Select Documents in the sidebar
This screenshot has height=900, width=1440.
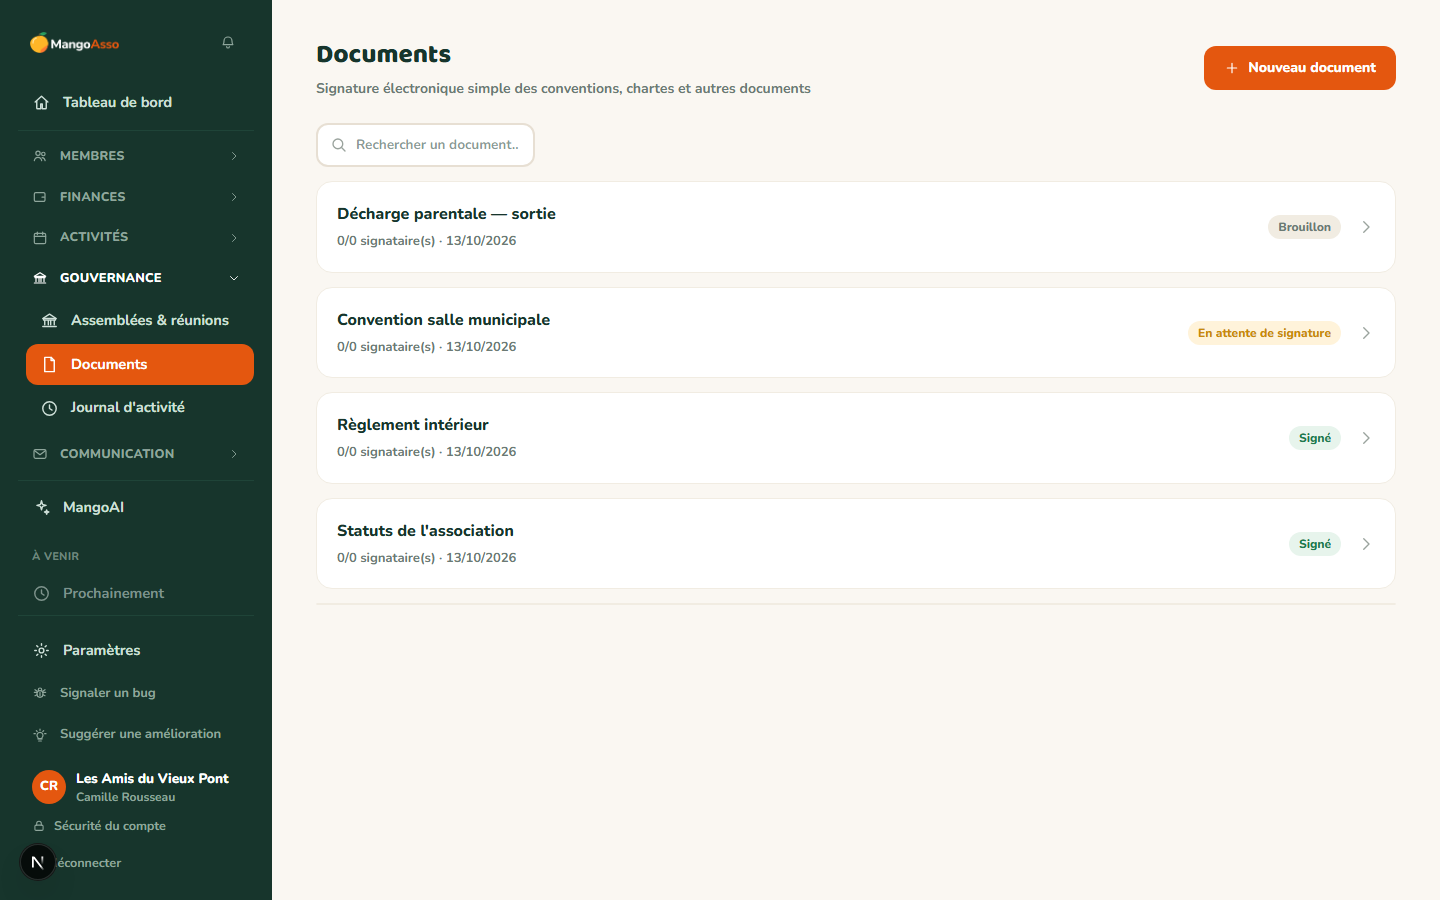[x=140, y=364]
